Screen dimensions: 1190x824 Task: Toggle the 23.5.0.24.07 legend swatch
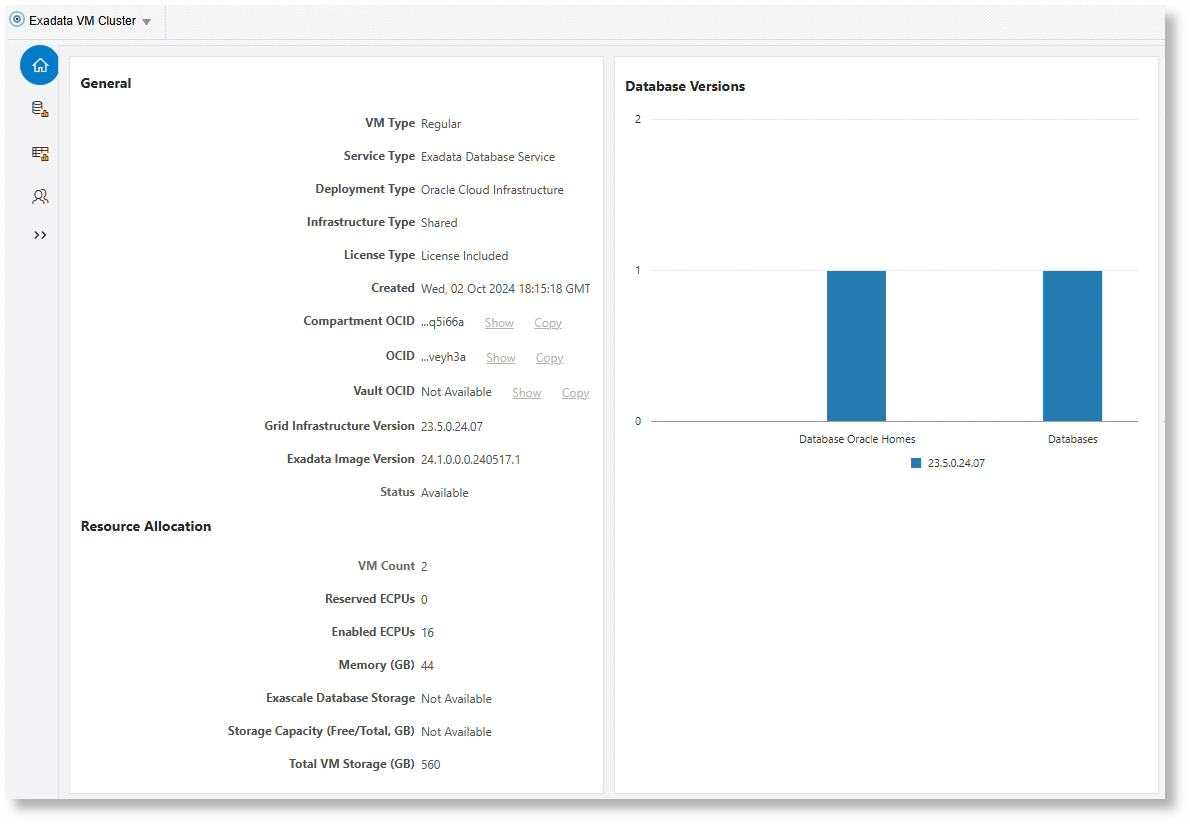(916, 463)
